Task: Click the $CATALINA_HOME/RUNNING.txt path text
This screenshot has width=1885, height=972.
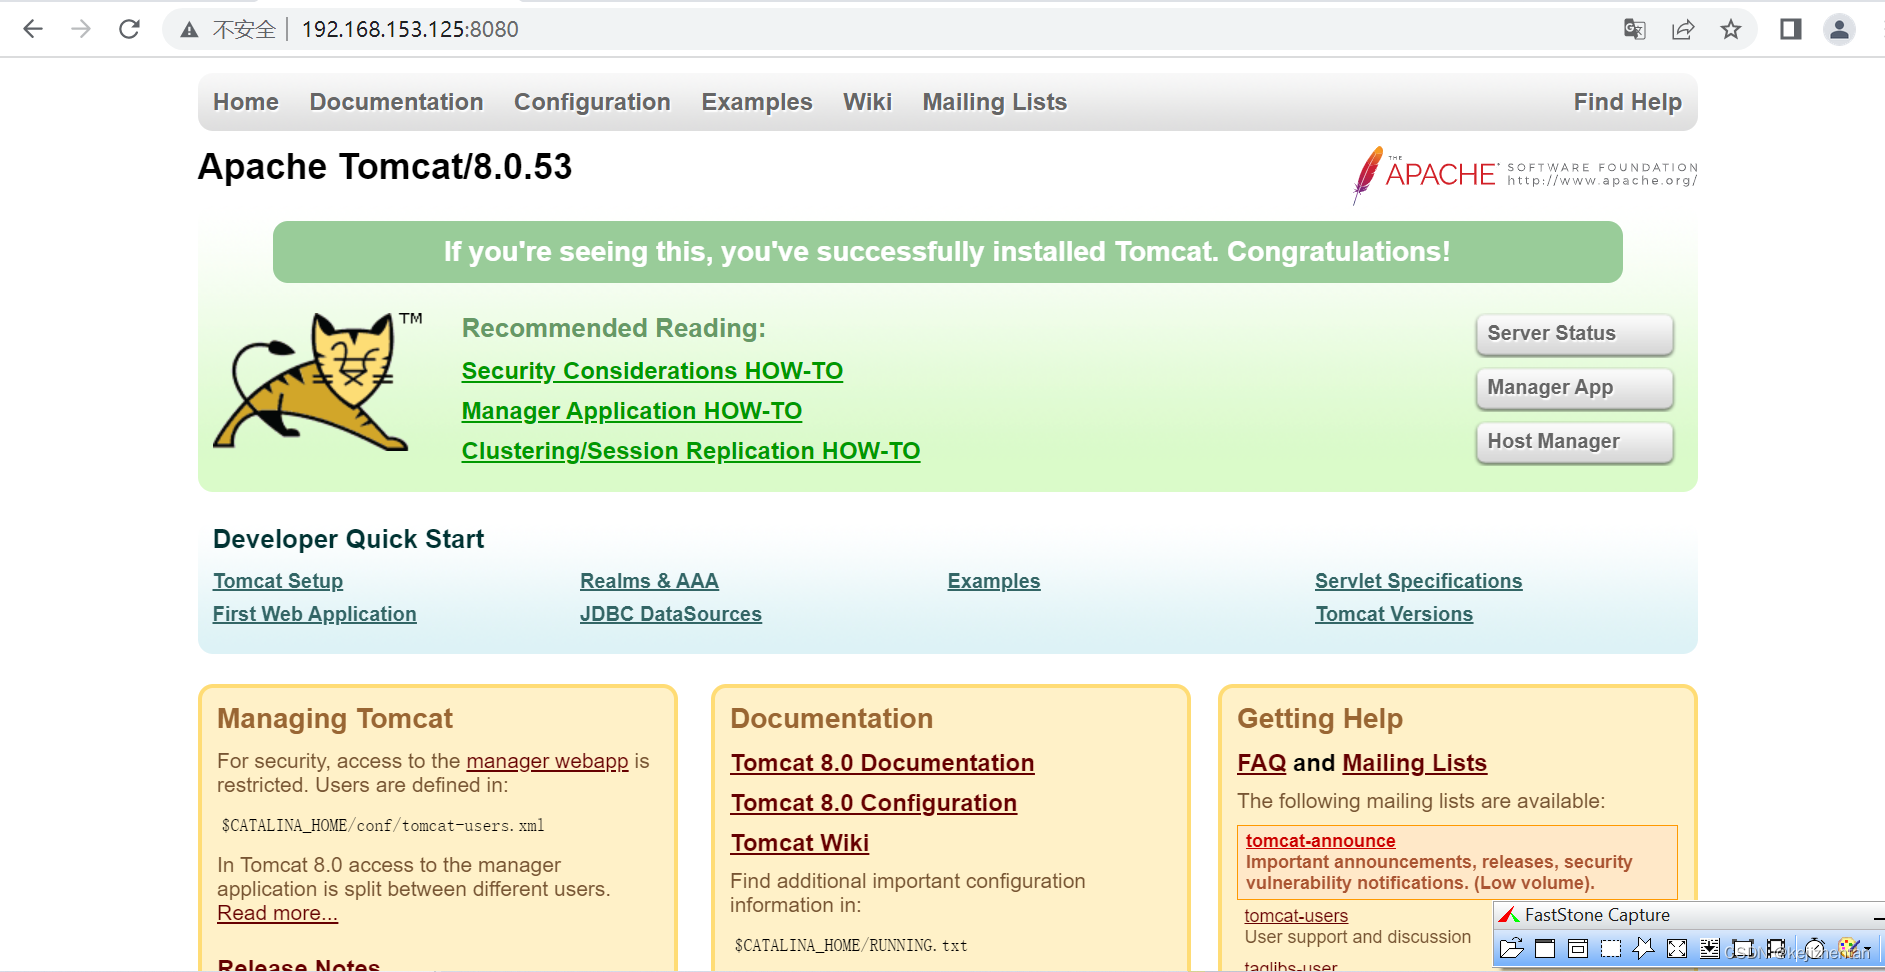Action: 851,945
